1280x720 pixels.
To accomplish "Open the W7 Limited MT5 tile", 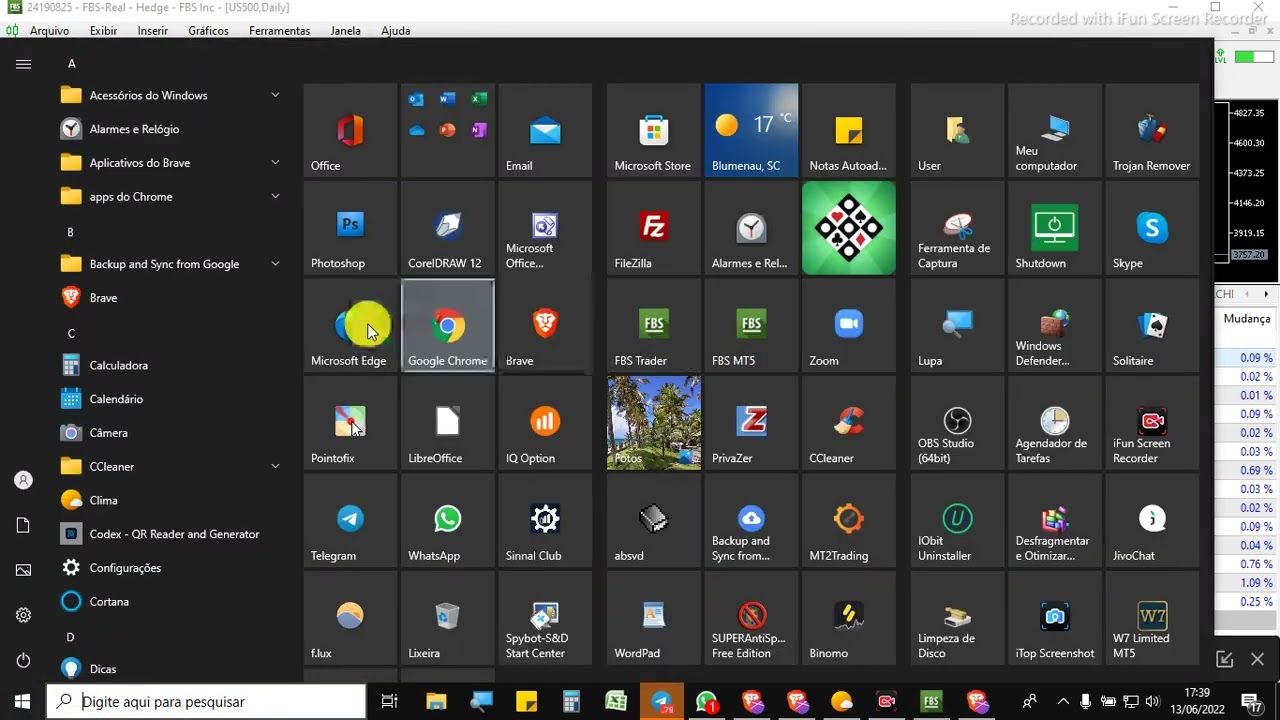I will click(1152, 618).
